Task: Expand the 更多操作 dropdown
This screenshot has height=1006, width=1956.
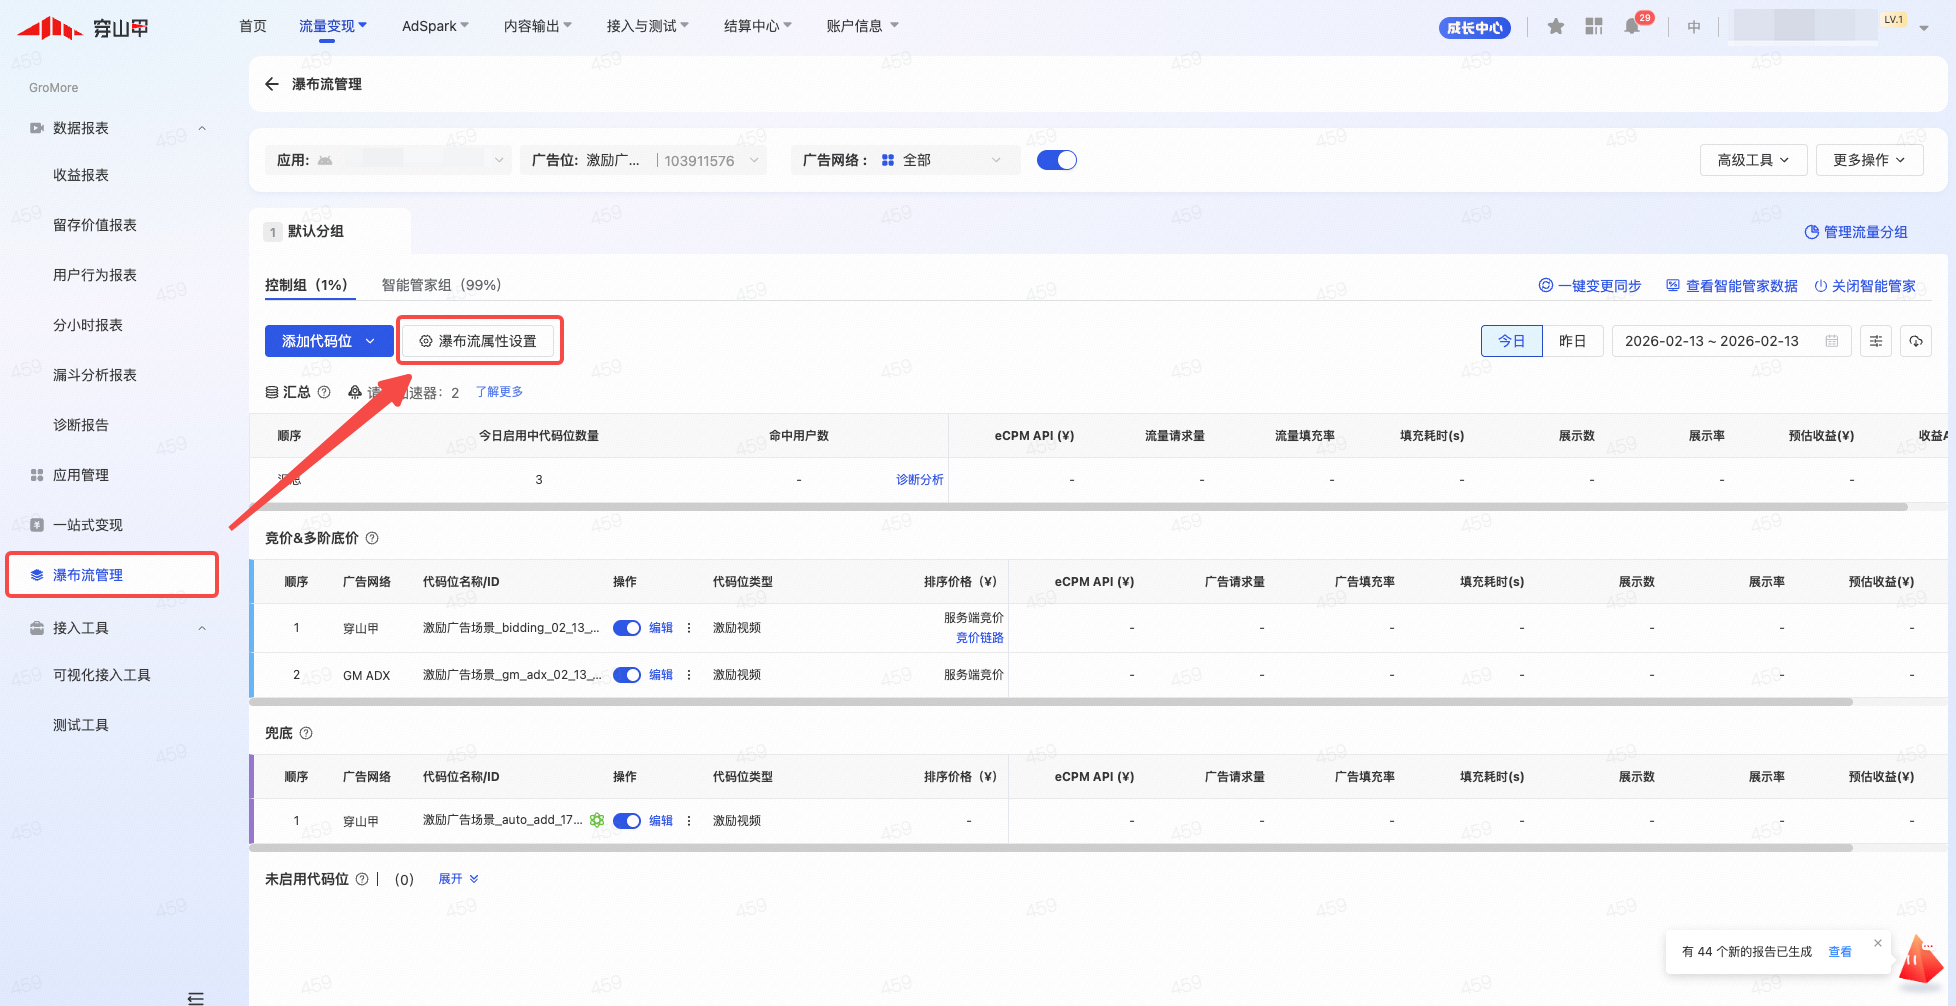Action: pos(1869,160)
